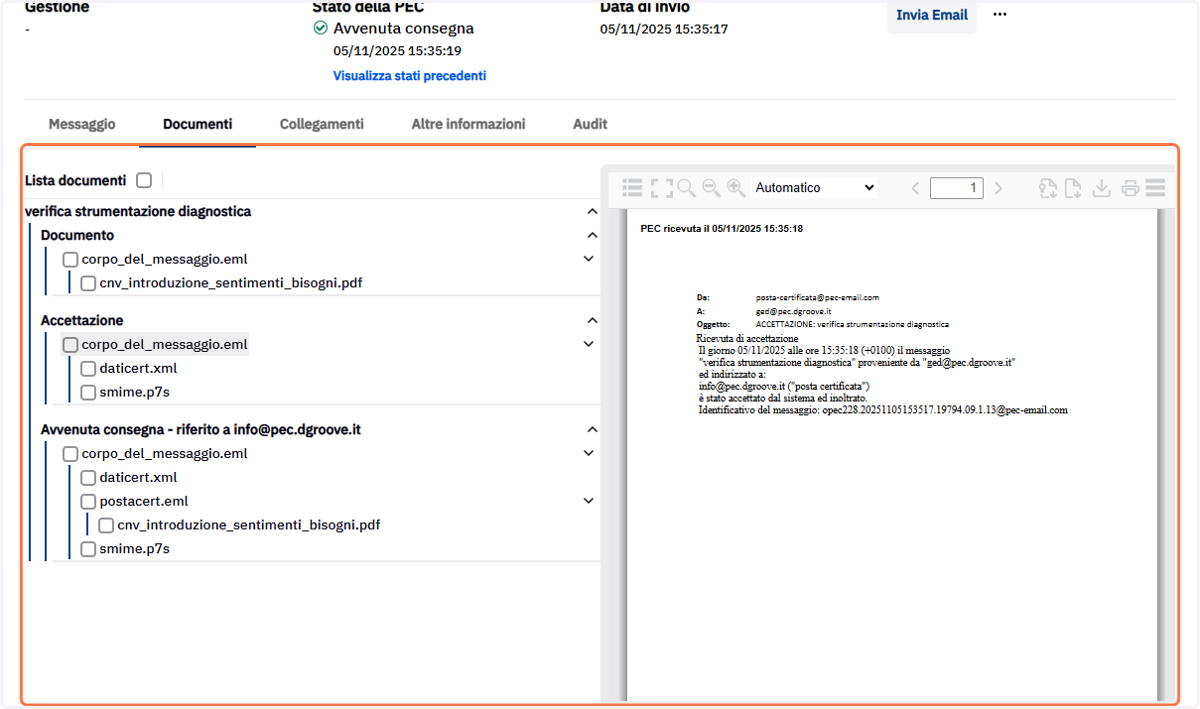
Task: Click the document icon with circular arrows
Action: click(x=1048, y=188)
